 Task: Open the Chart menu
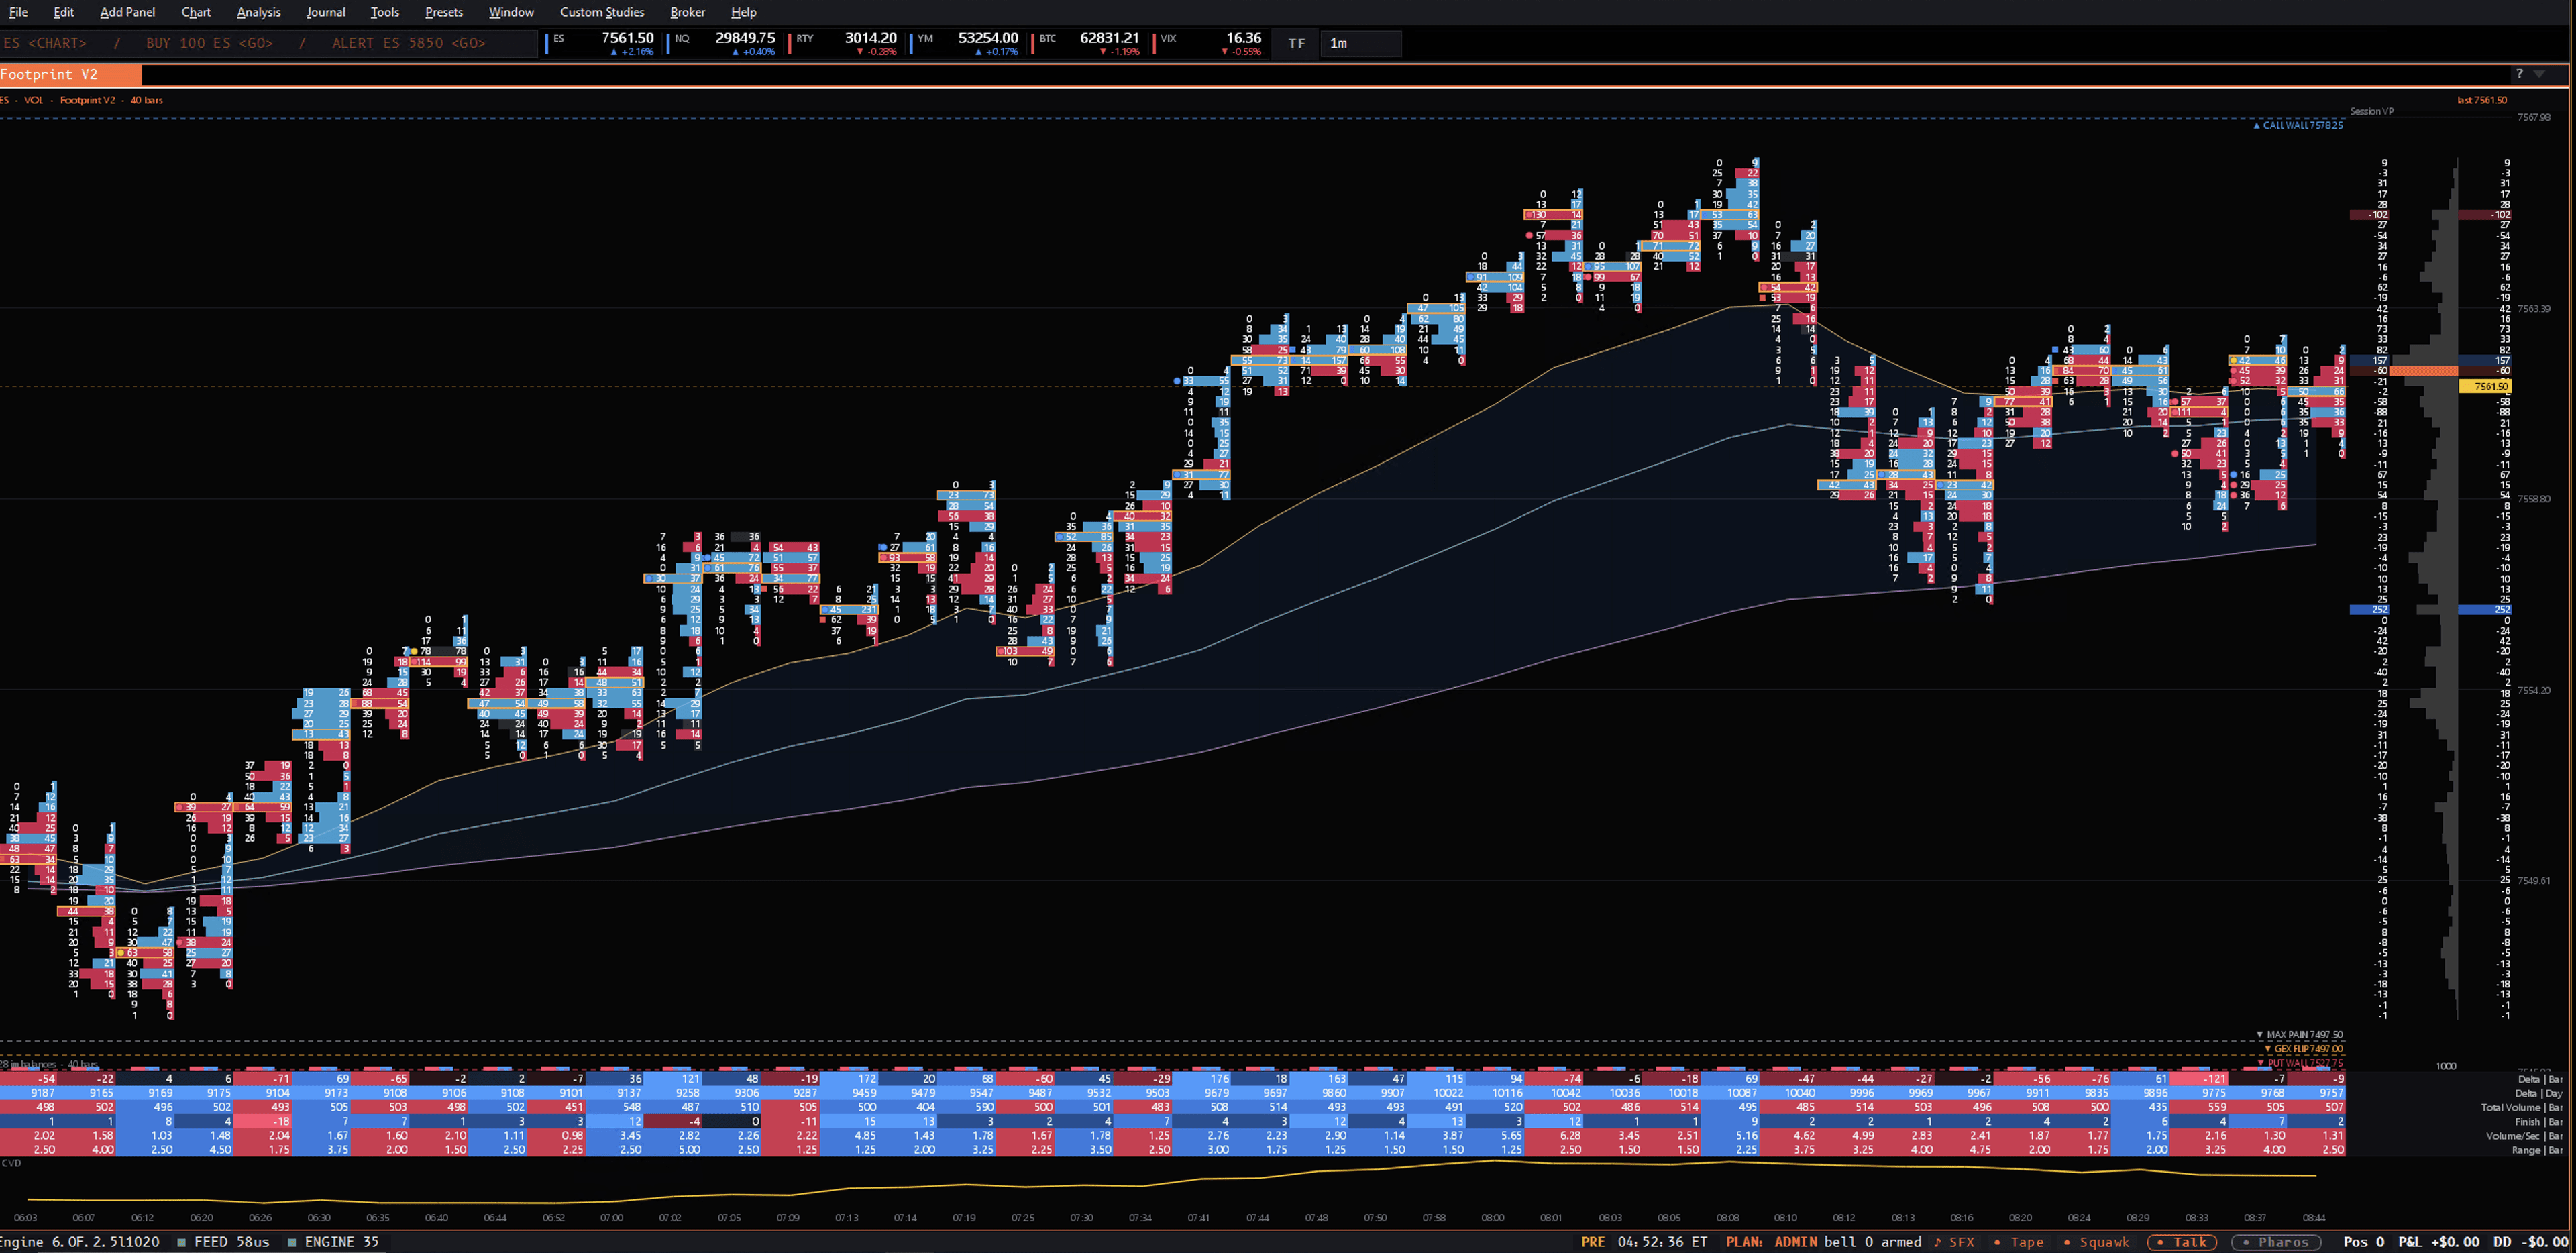click(x=196, y=12)
